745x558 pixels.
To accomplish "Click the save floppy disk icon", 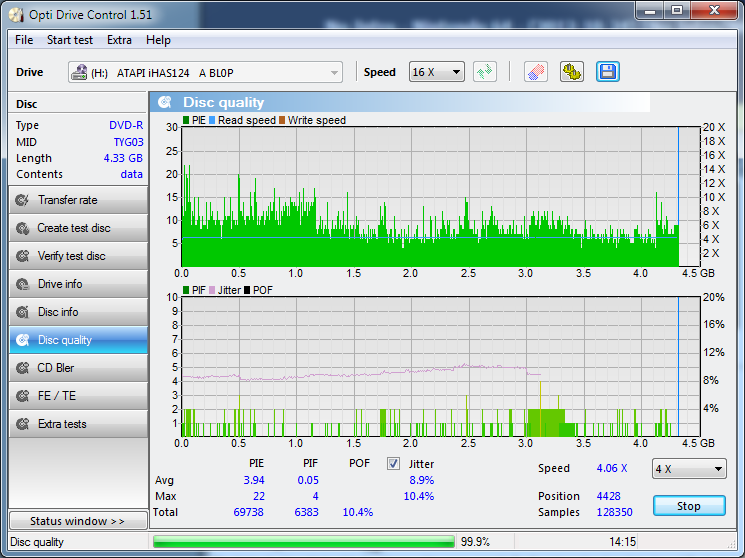I will click(608, 72).
